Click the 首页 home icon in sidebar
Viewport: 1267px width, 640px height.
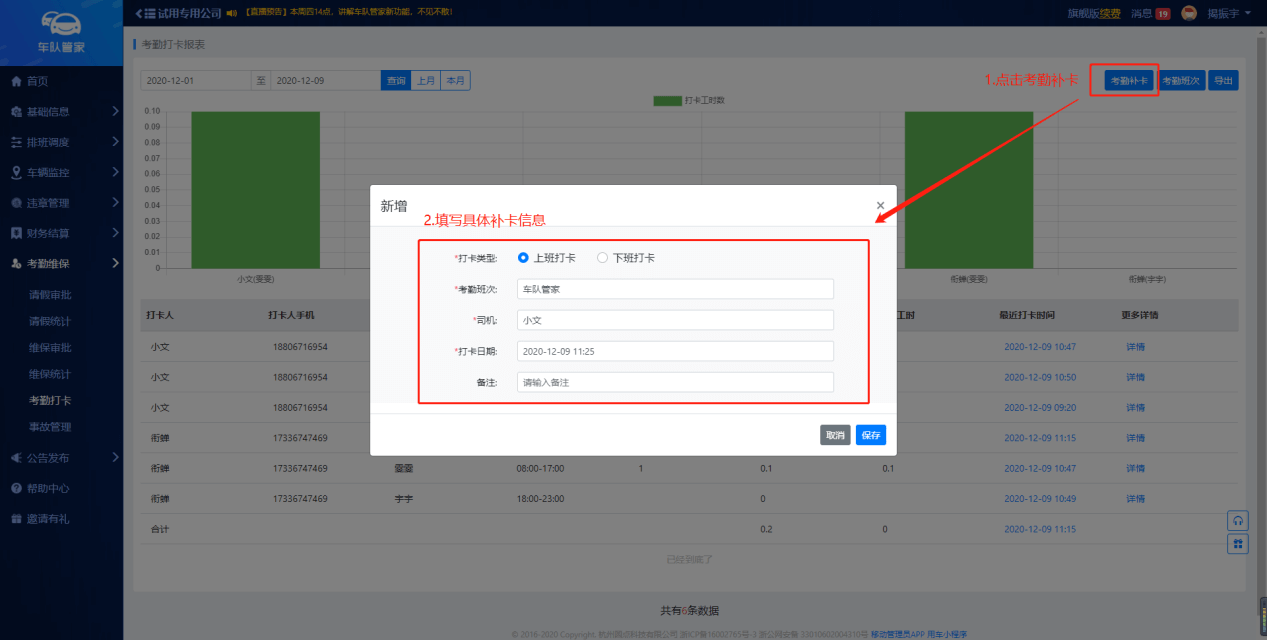pyautogui.click(x=16, y=81)
